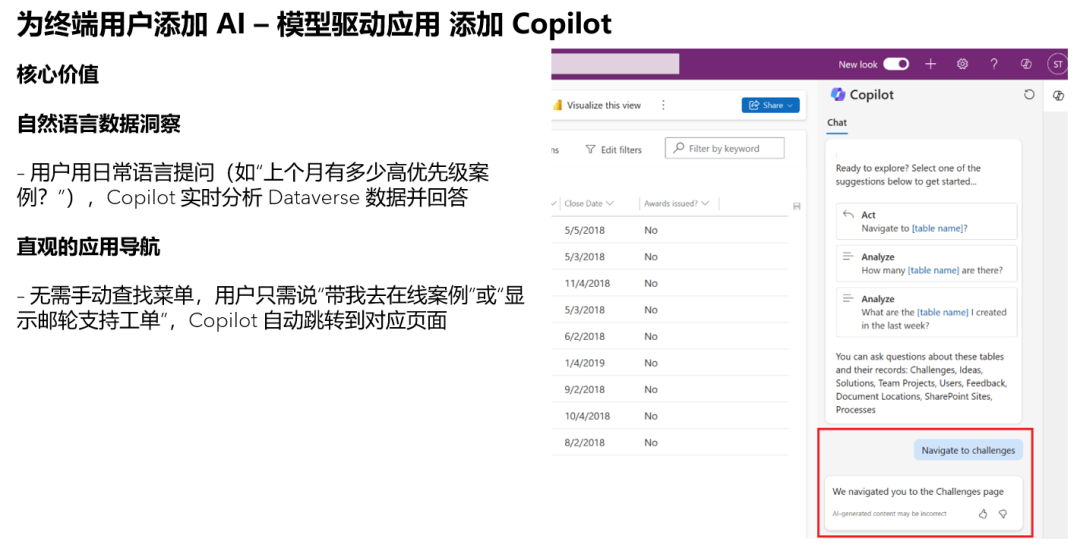Click Edit filters

click(621, 149)
